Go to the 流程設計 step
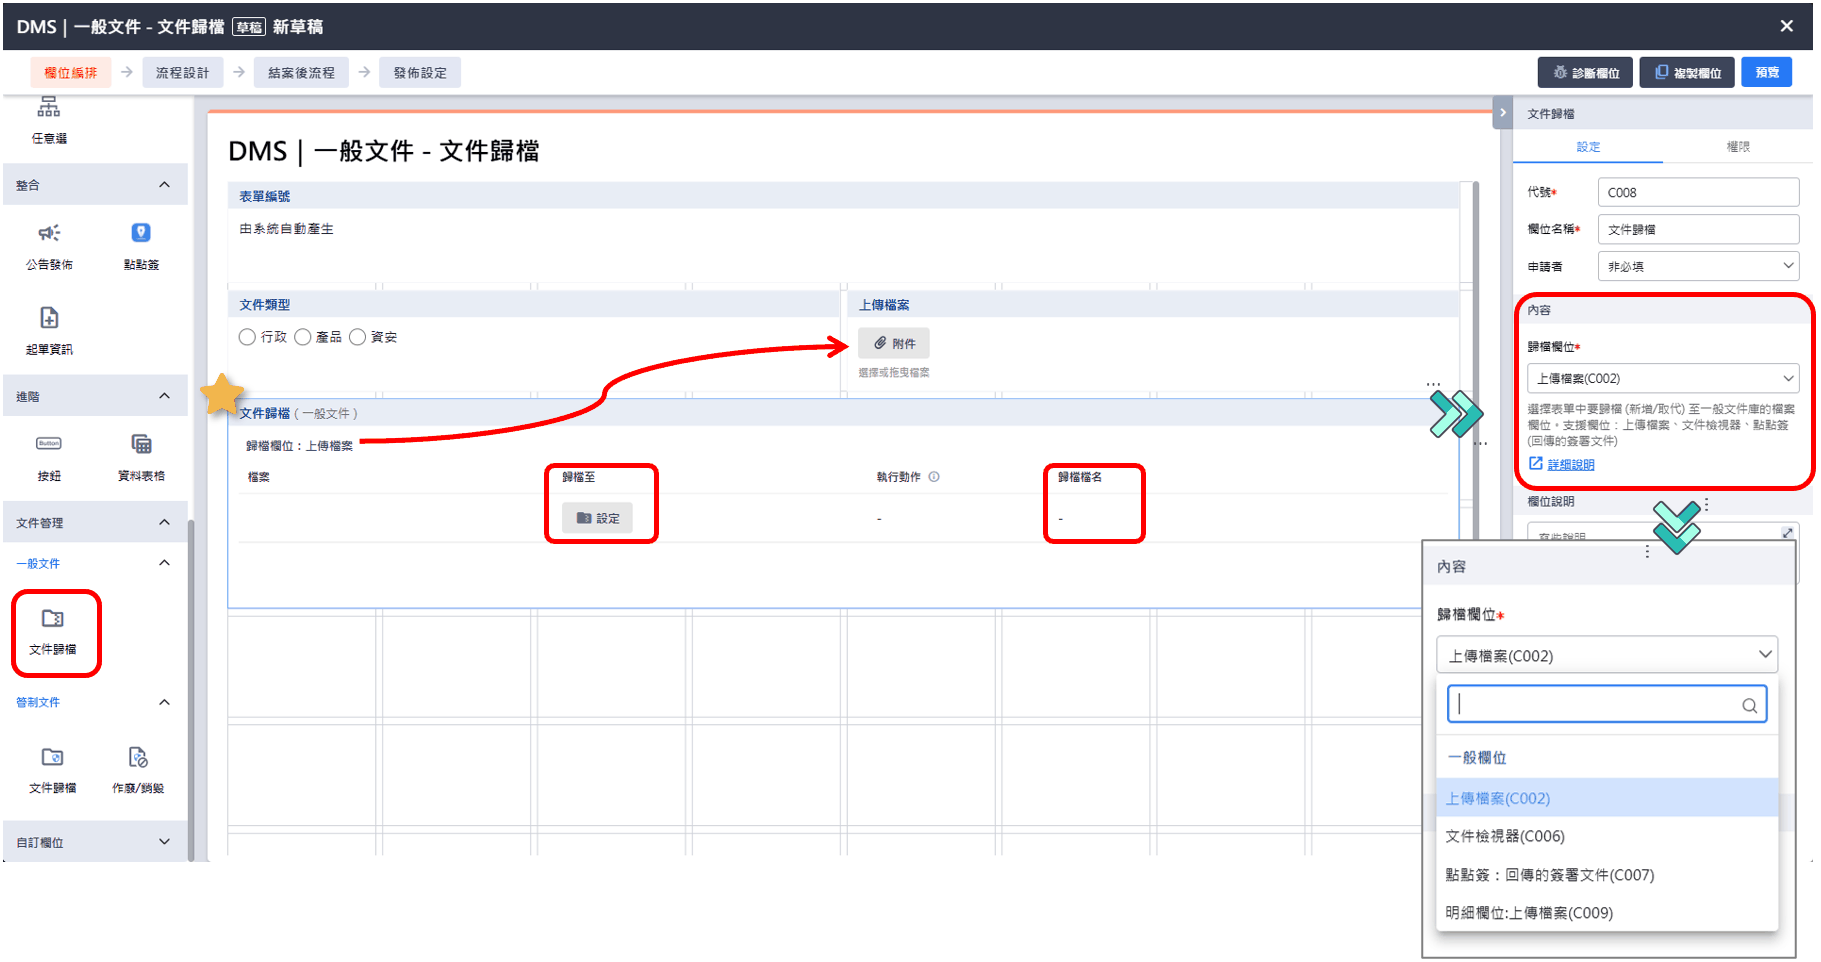 (x=182, y=73)
